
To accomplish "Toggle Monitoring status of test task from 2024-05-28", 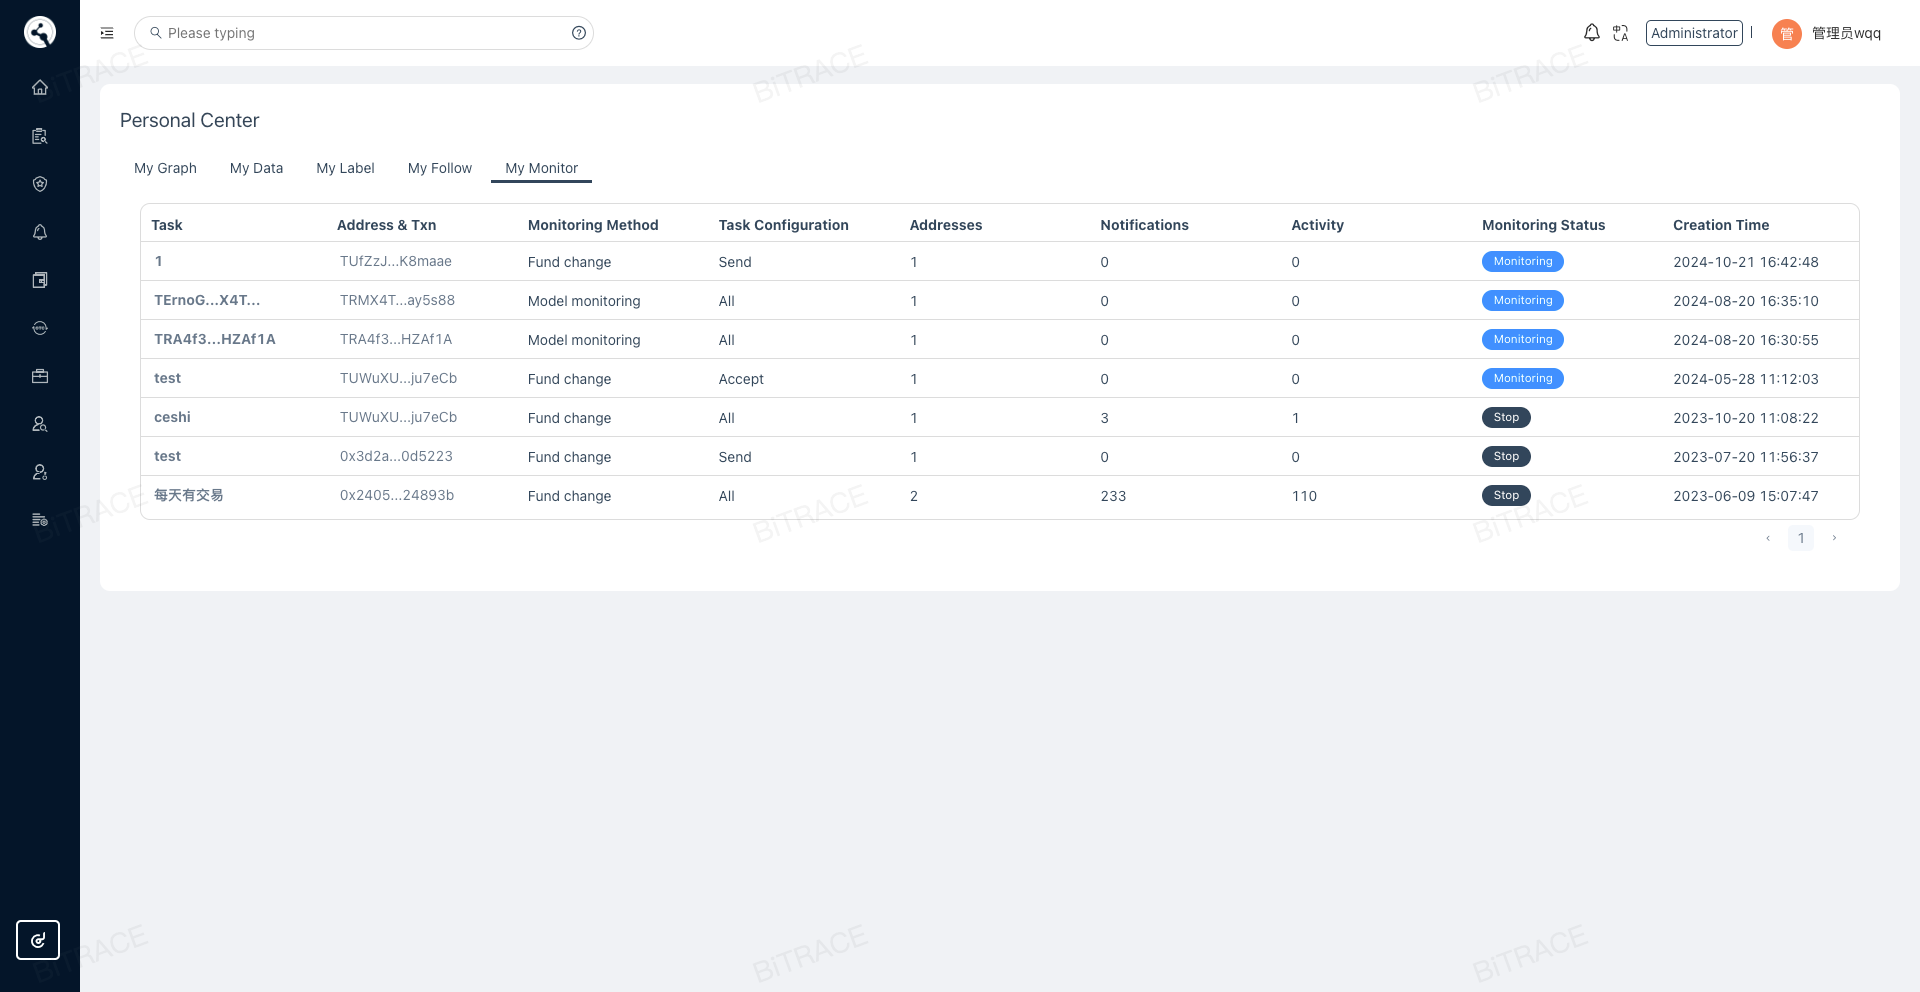I will click(1523, 379).
